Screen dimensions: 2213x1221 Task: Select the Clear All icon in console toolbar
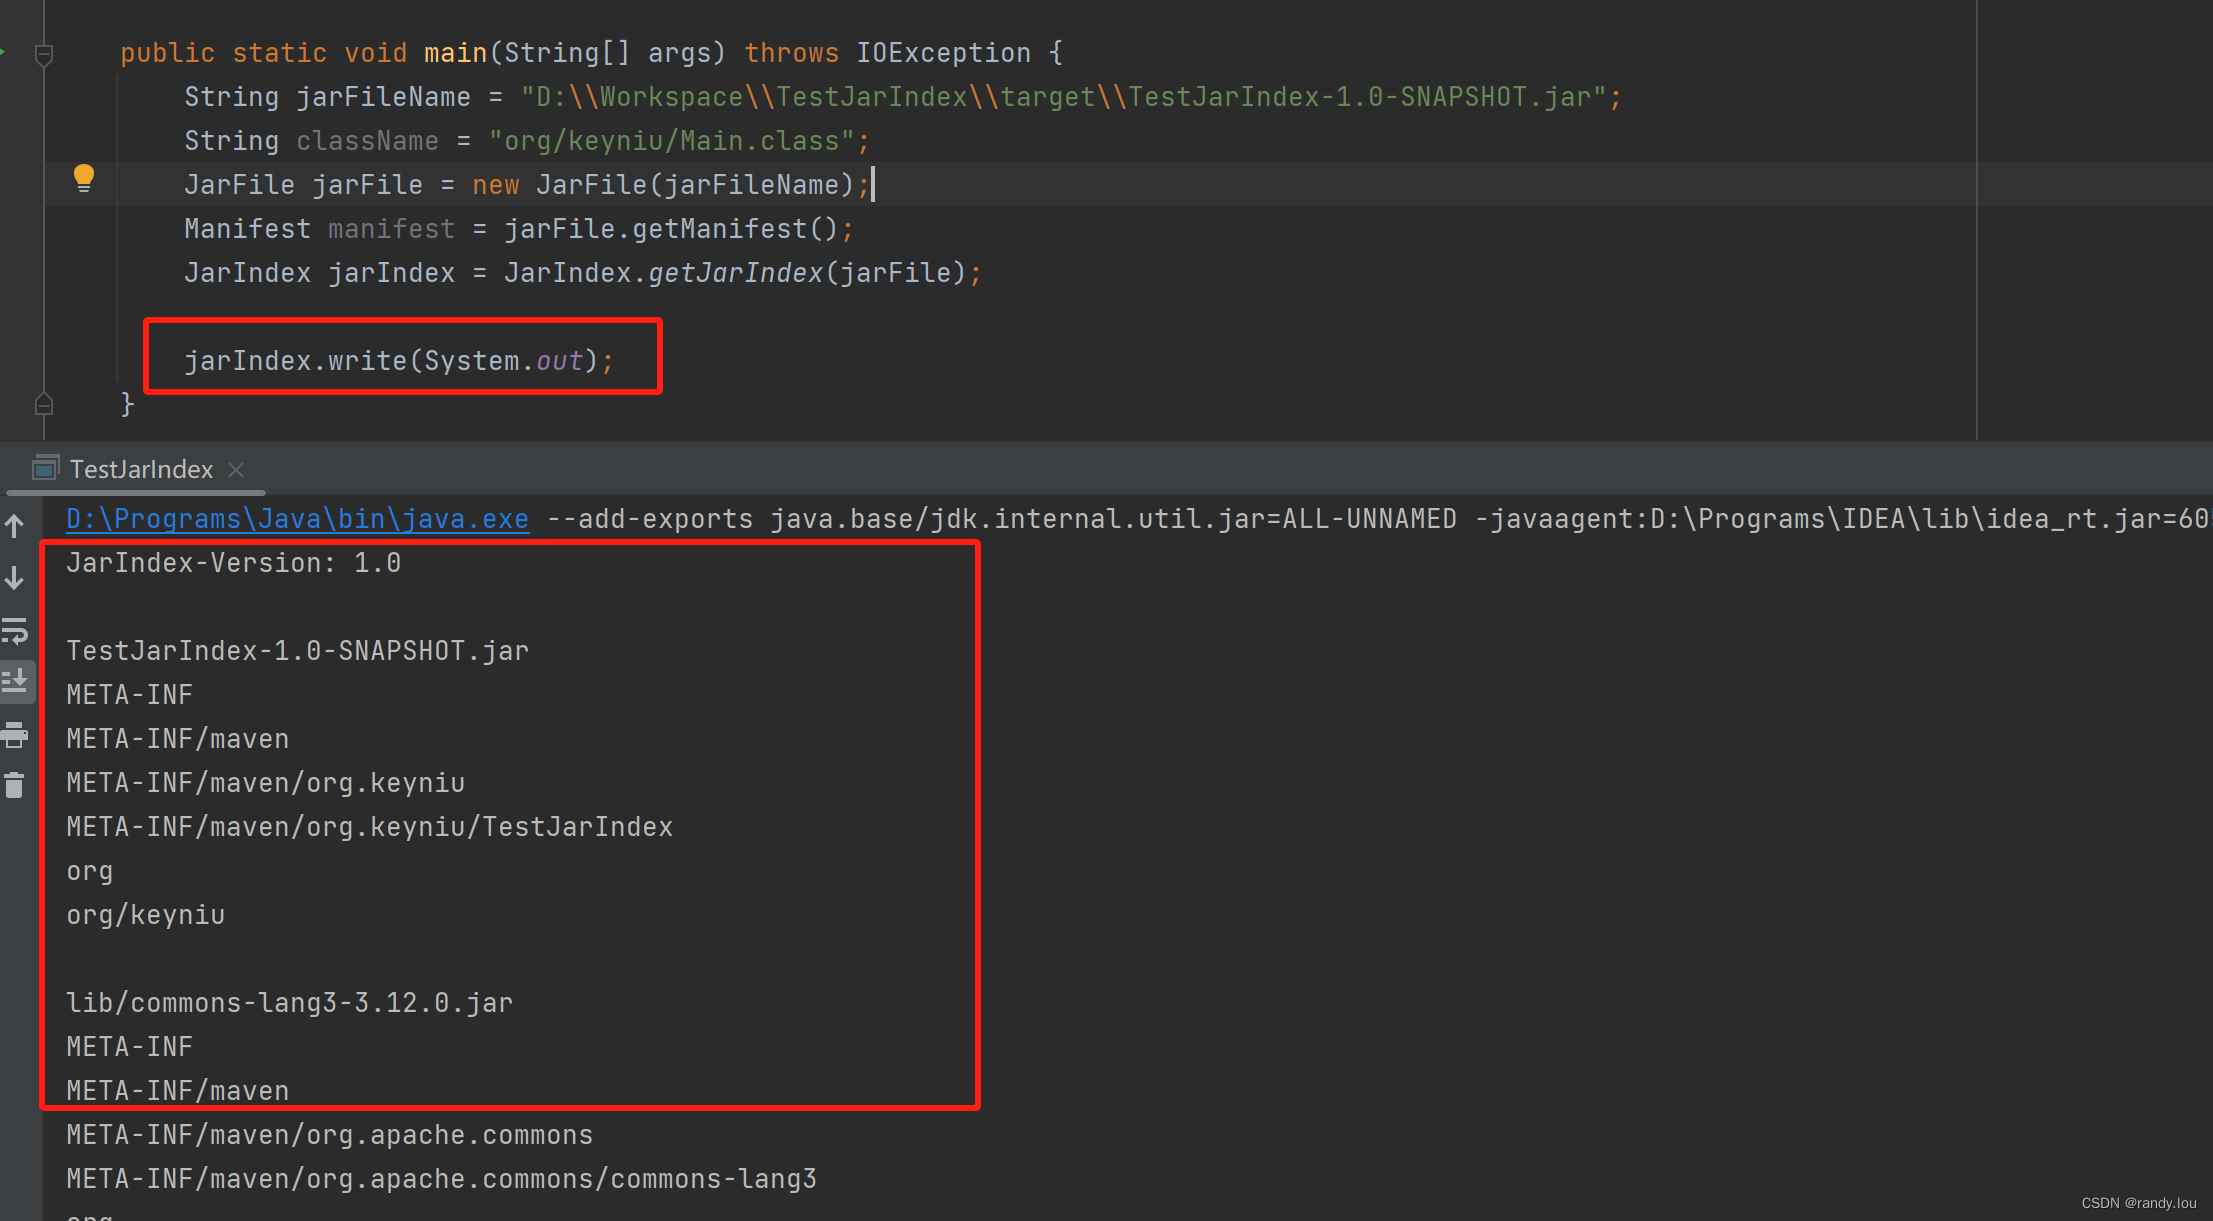[15, 785]
